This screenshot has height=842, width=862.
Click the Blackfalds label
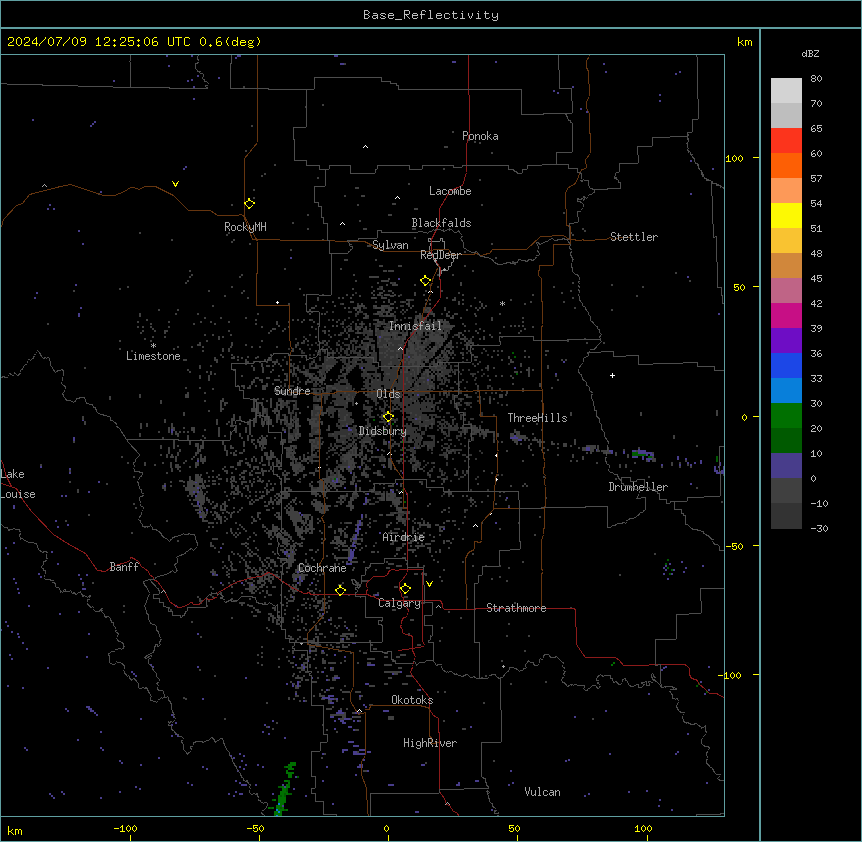(441, 223)
